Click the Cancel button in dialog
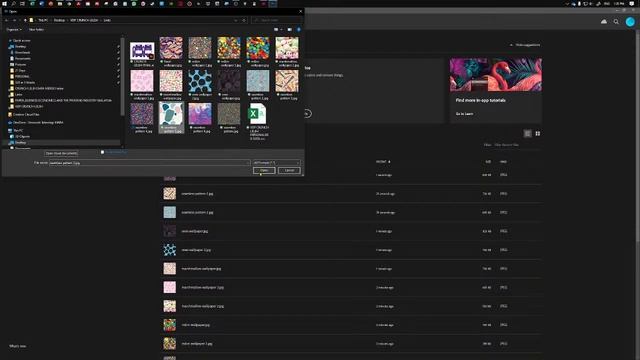Image resolution: width=640 pixels, height=360 pixels. tap(289, 170)
